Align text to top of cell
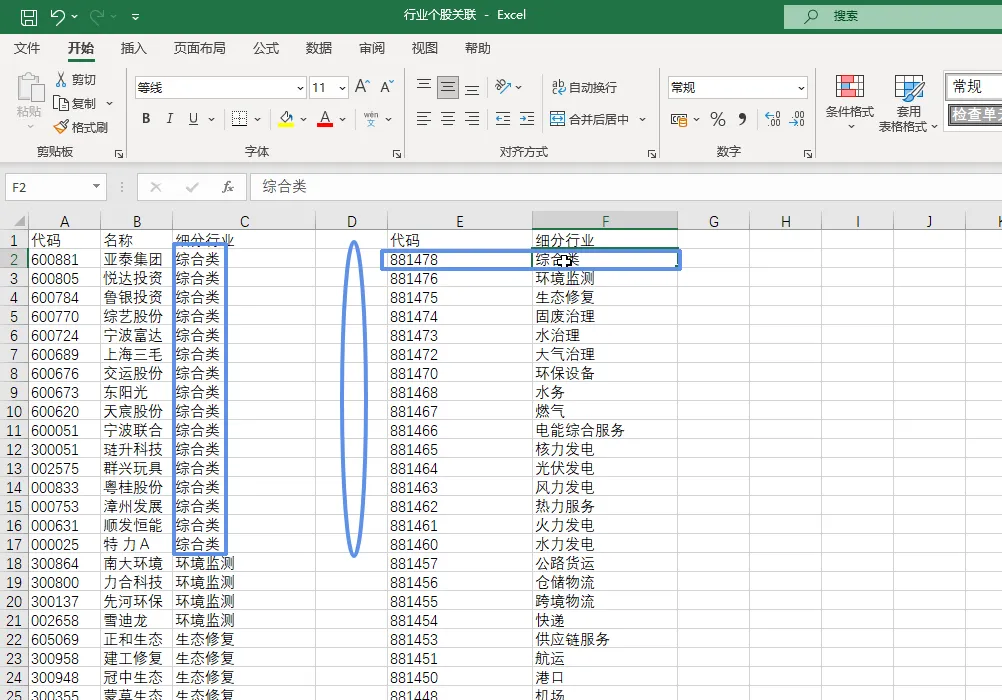The height and width of the screenshot is (700, 1002). pos(424,85)
